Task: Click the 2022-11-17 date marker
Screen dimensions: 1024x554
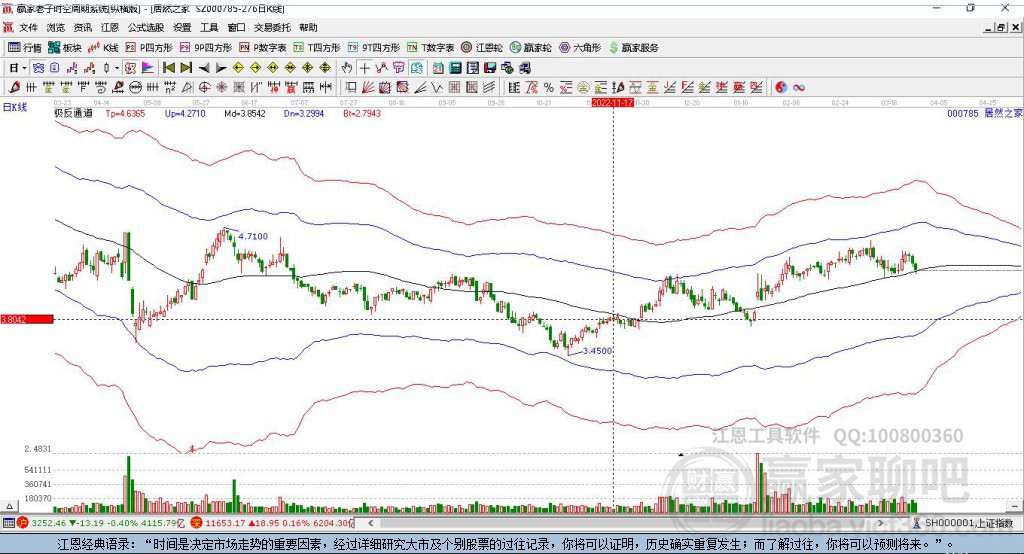Action: click(x=613, y=103)
